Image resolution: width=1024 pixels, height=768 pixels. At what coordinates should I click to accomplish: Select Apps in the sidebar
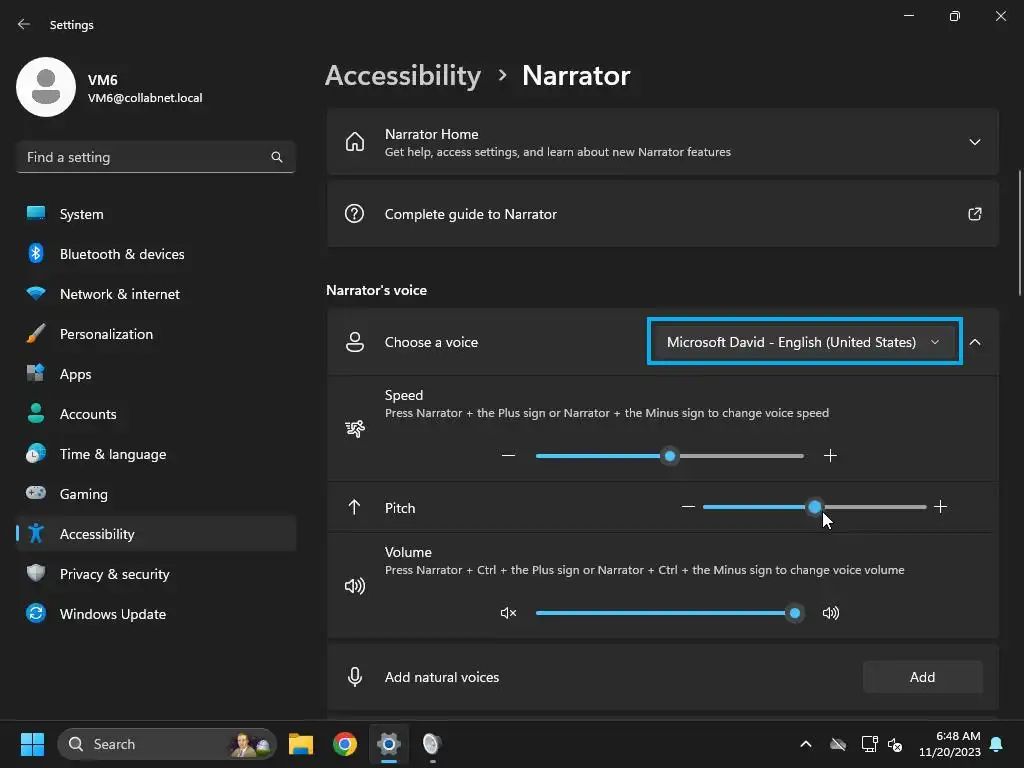click(x=155, y=374)
